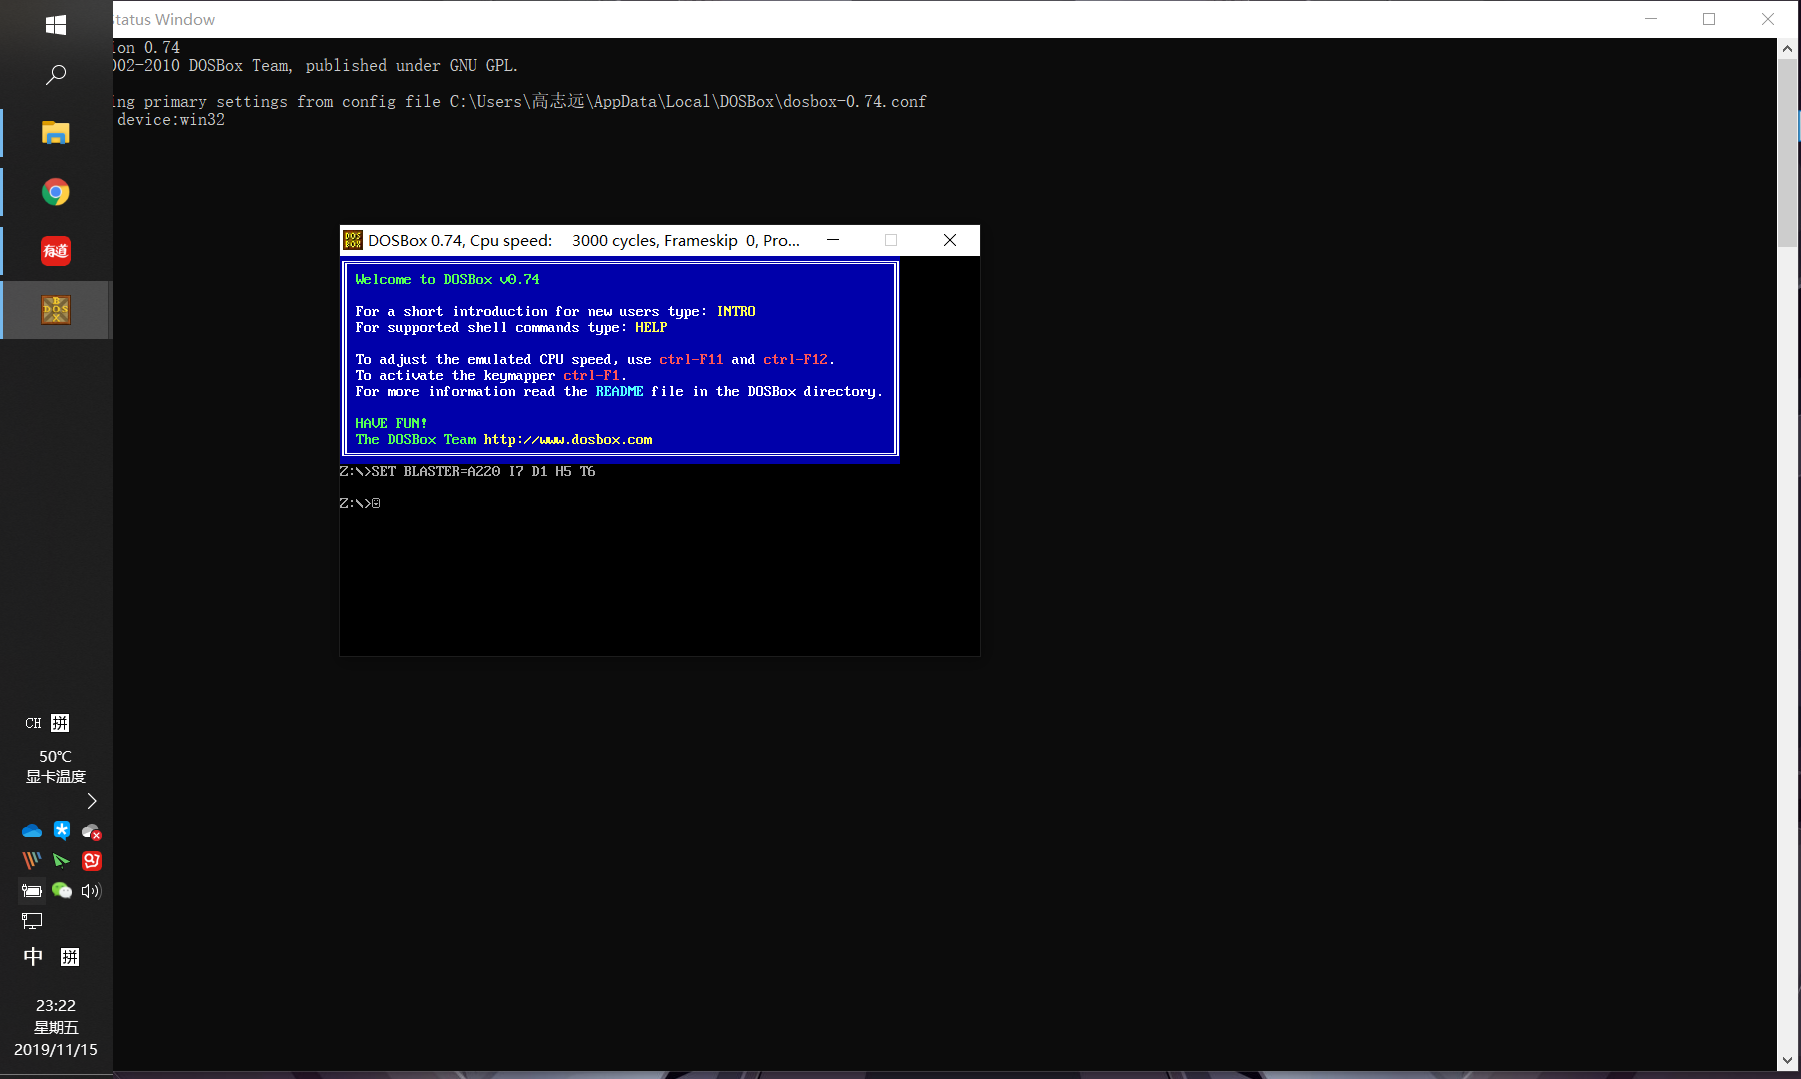Open File Explorer from the taskbar
The width and height of the screenshot is (1801, 1079).
coord(56,133)
